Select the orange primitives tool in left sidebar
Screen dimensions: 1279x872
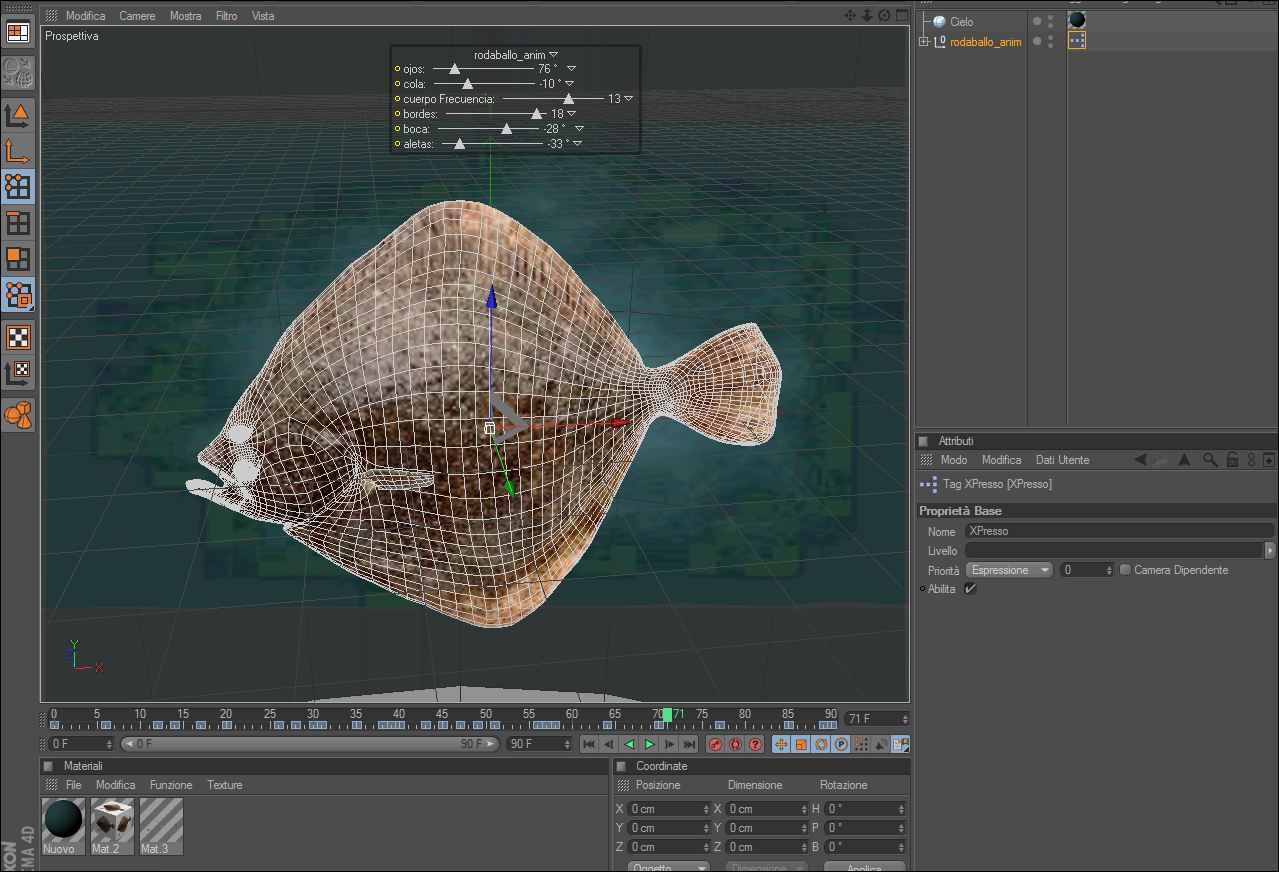(x=18, y=414)
